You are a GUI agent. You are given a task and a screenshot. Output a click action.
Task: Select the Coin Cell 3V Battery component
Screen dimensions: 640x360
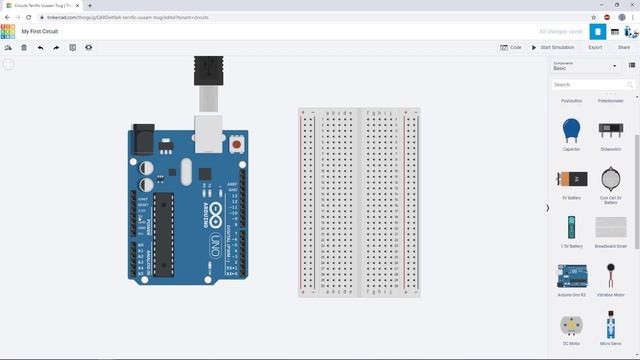click(611, 184)
